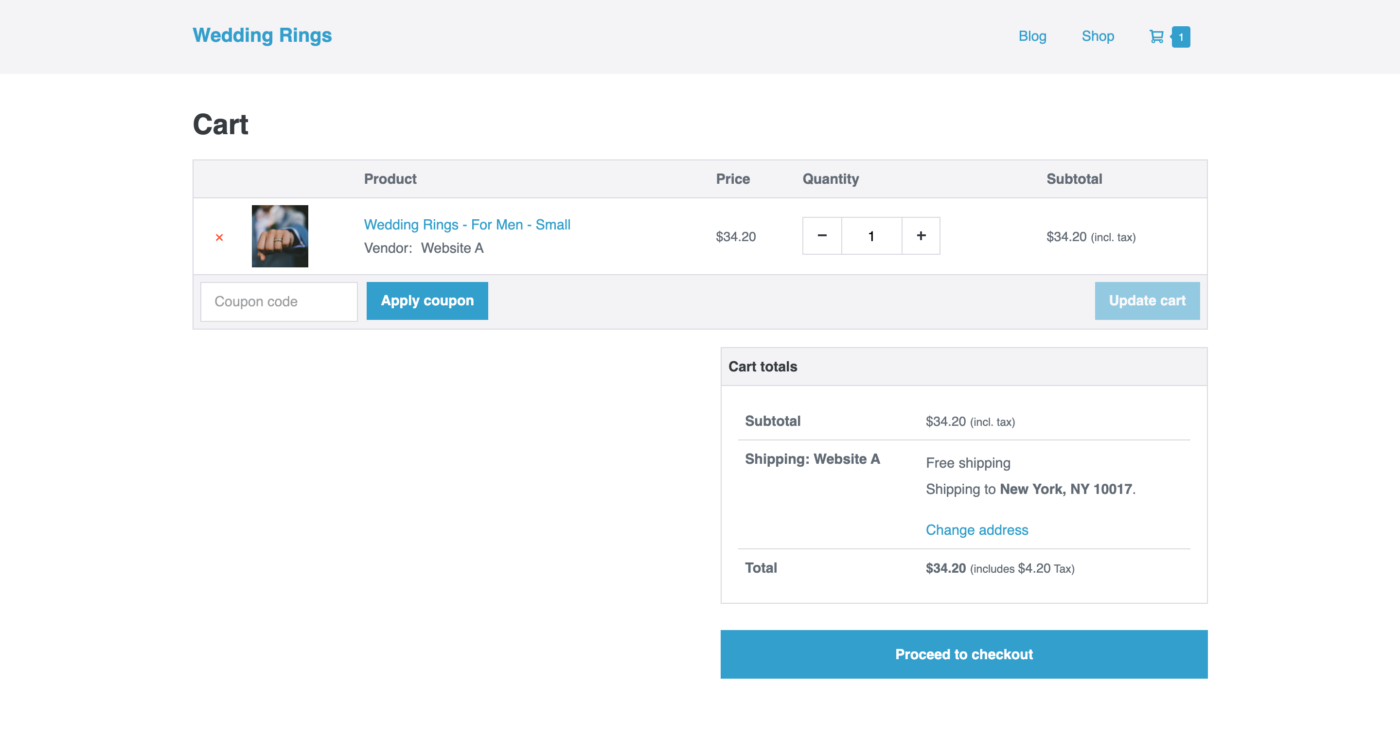Proceed to checkout
Viewport: 1400px width, 737px height.
(x=963, y=654)
